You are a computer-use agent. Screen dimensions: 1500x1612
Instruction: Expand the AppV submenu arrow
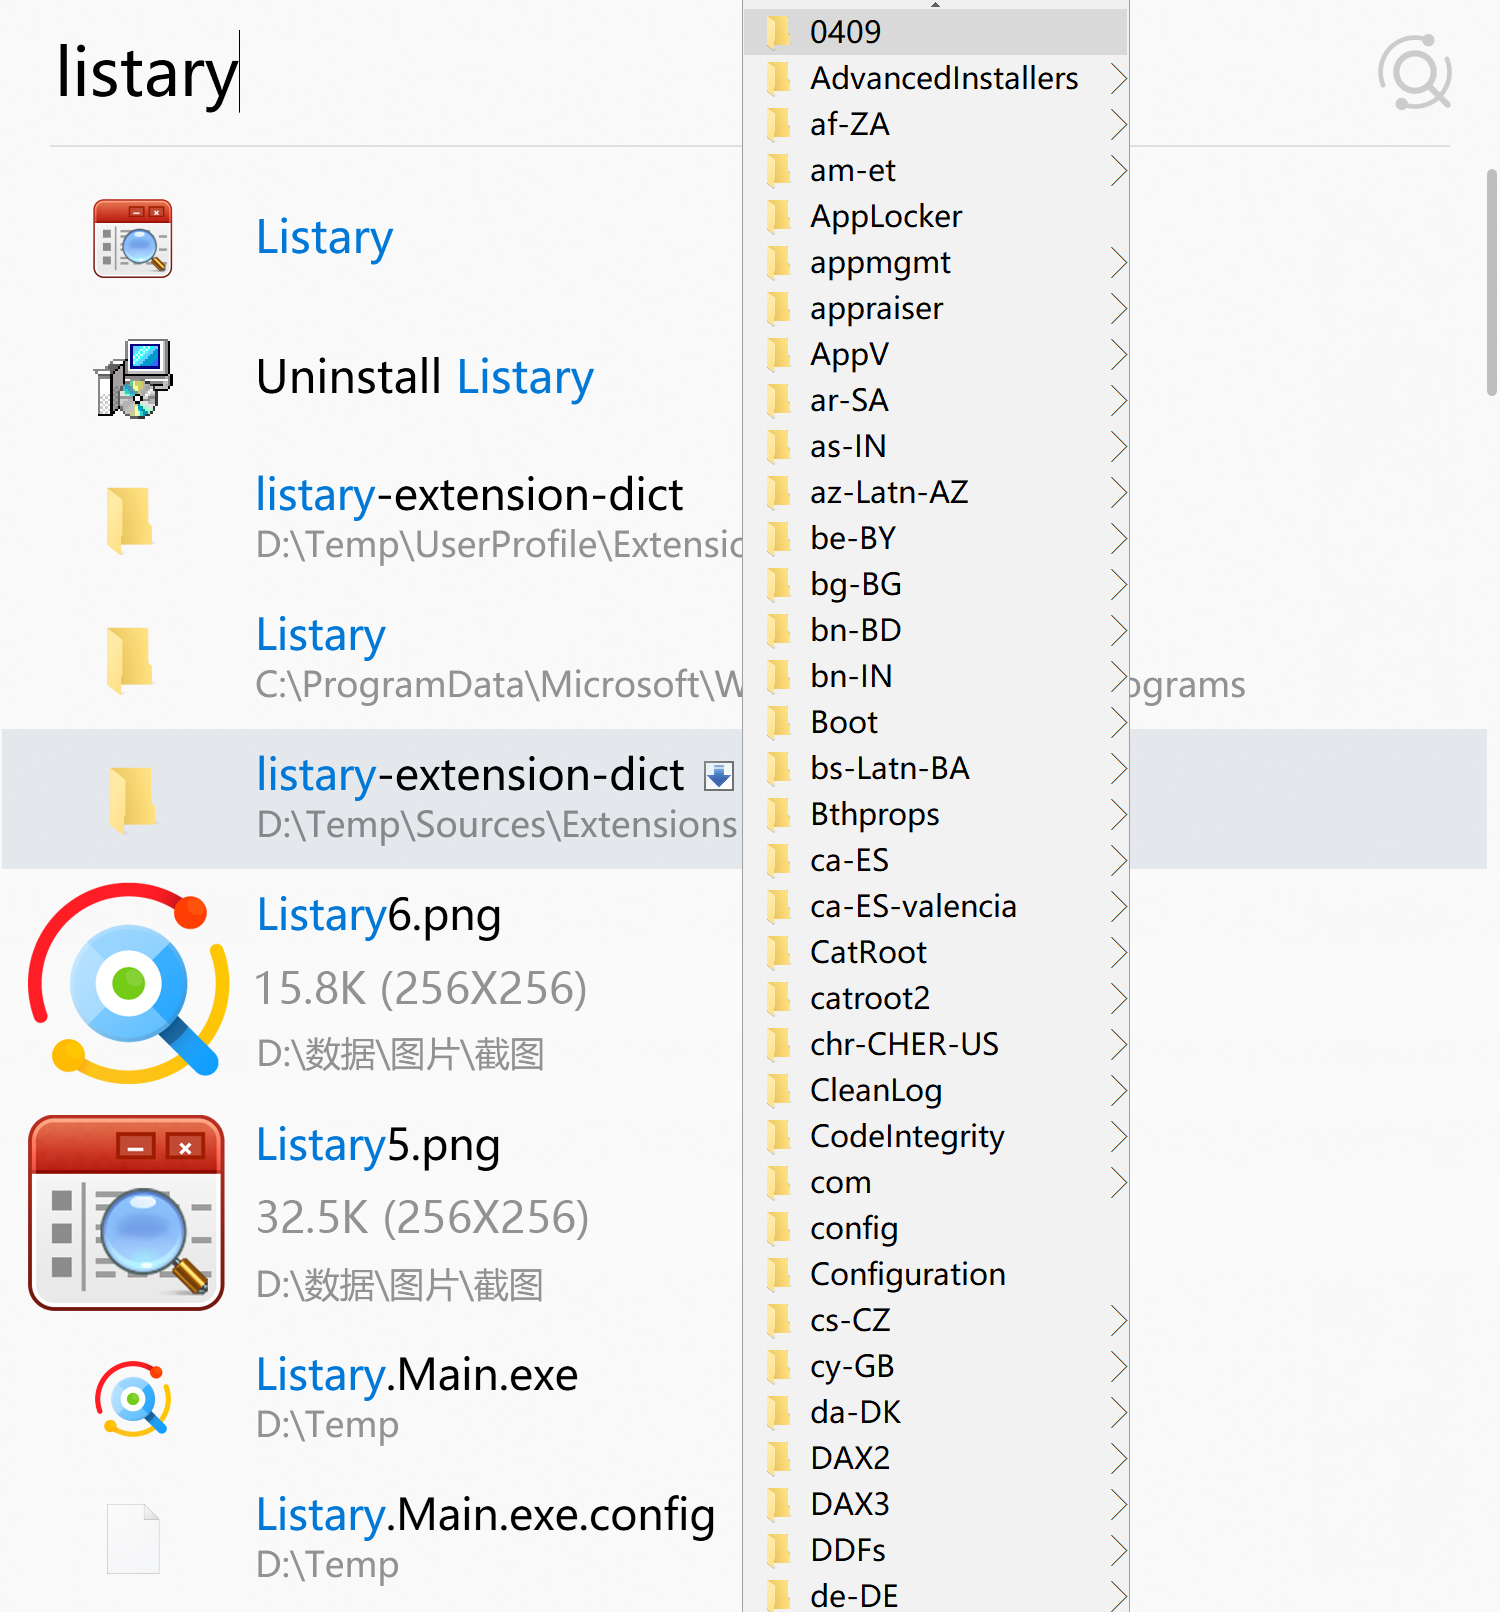coord(1119,354)
